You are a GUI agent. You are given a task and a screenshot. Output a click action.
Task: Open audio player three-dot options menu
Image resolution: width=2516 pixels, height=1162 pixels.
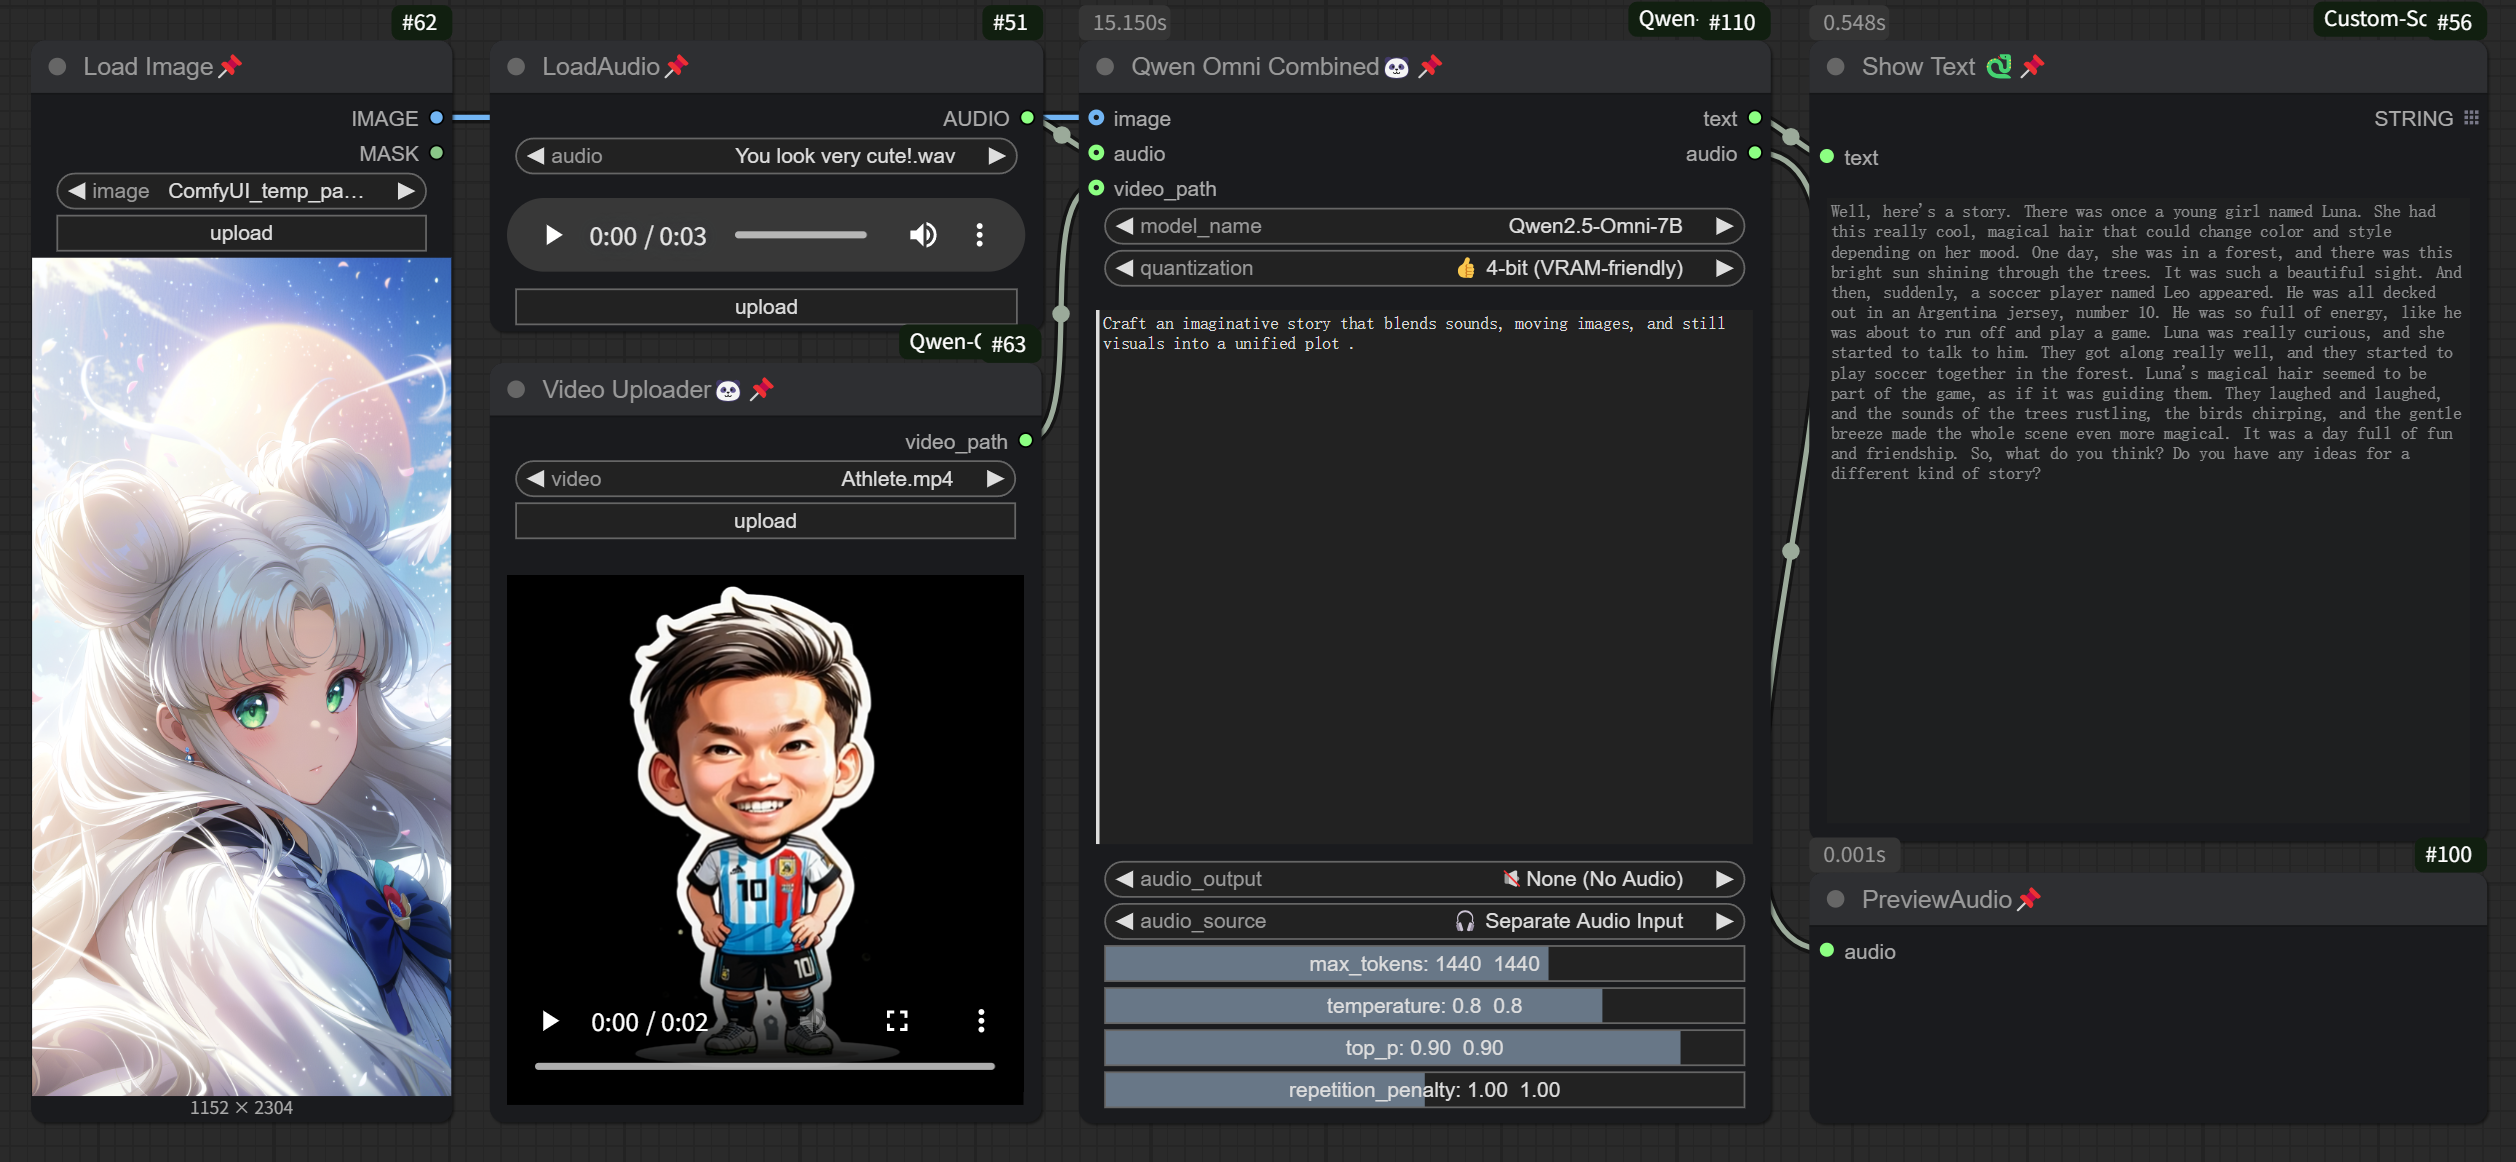[979, 235]
